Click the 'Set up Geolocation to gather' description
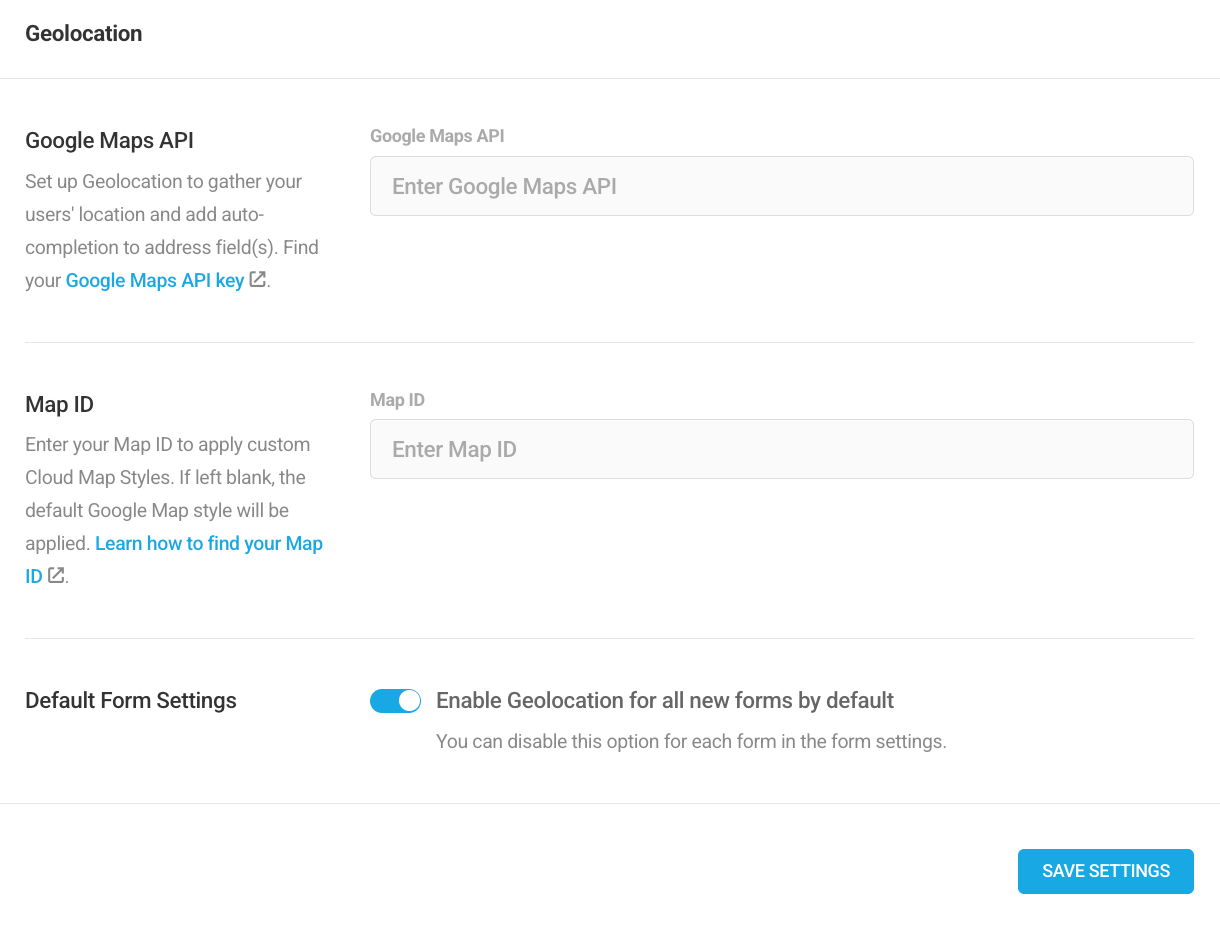 pyautogui.click(x=163, y=182)
